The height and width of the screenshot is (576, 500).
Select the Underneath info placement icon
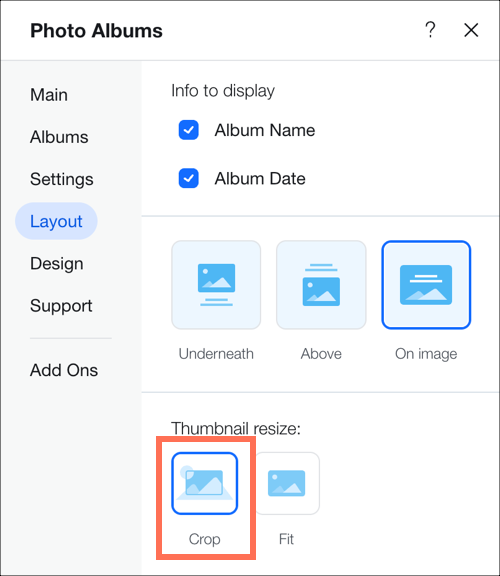(216, 285)
